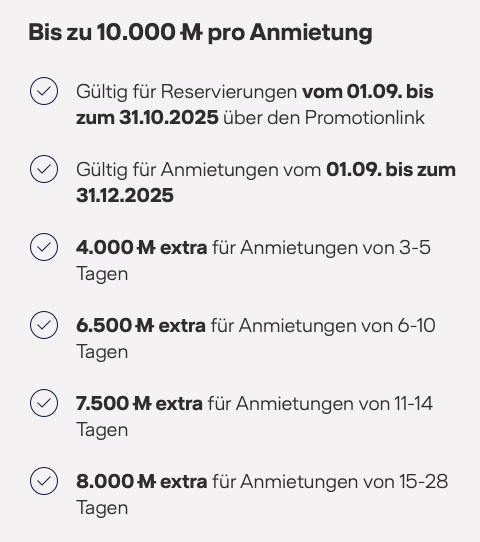Select the checkmark icon next to 4.000 extra
The image size is (480, 542).
tap(44, 247)
